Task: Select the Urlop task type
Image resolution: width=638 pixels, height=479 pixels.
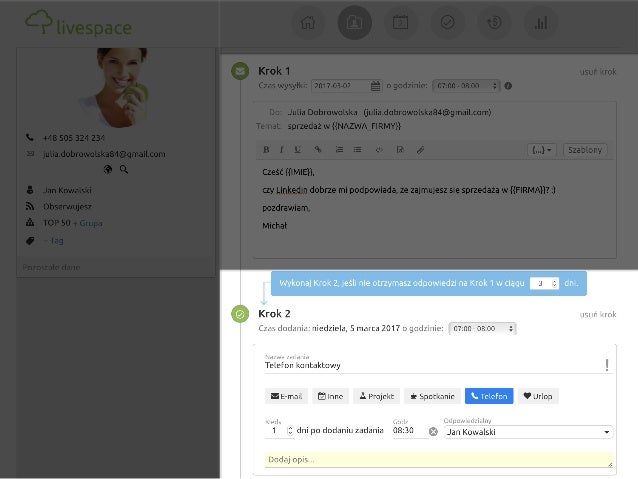Action: coord(538,396)
